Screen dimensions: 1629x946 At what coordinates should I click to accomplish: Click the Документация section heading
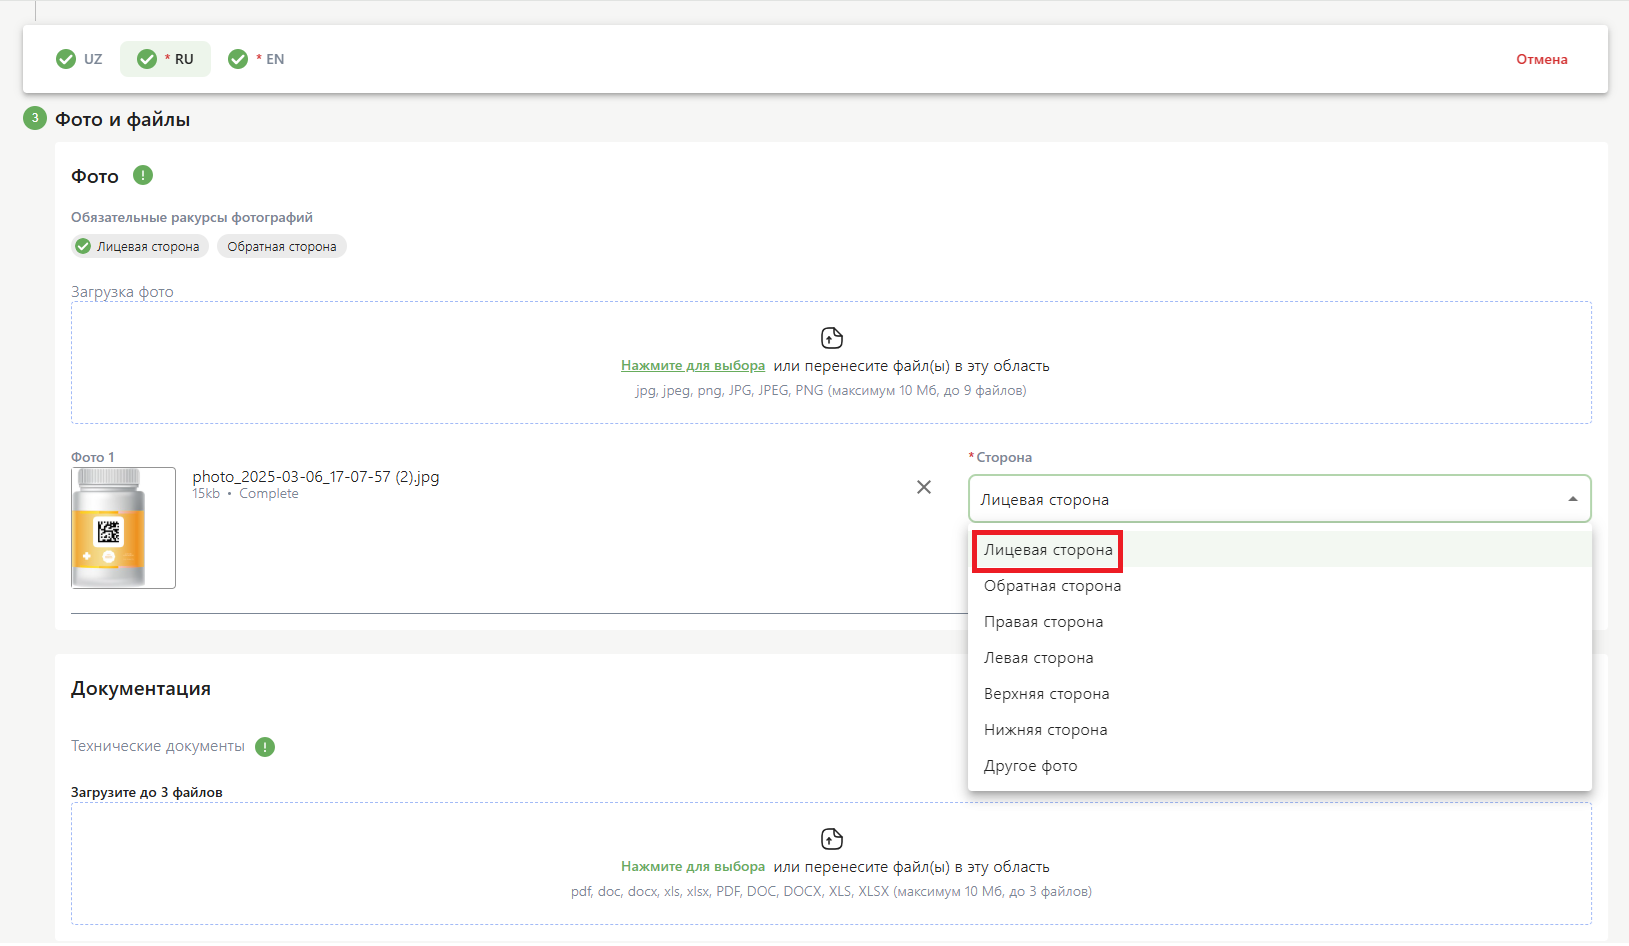pyautogui.click(x=141, y=689)
